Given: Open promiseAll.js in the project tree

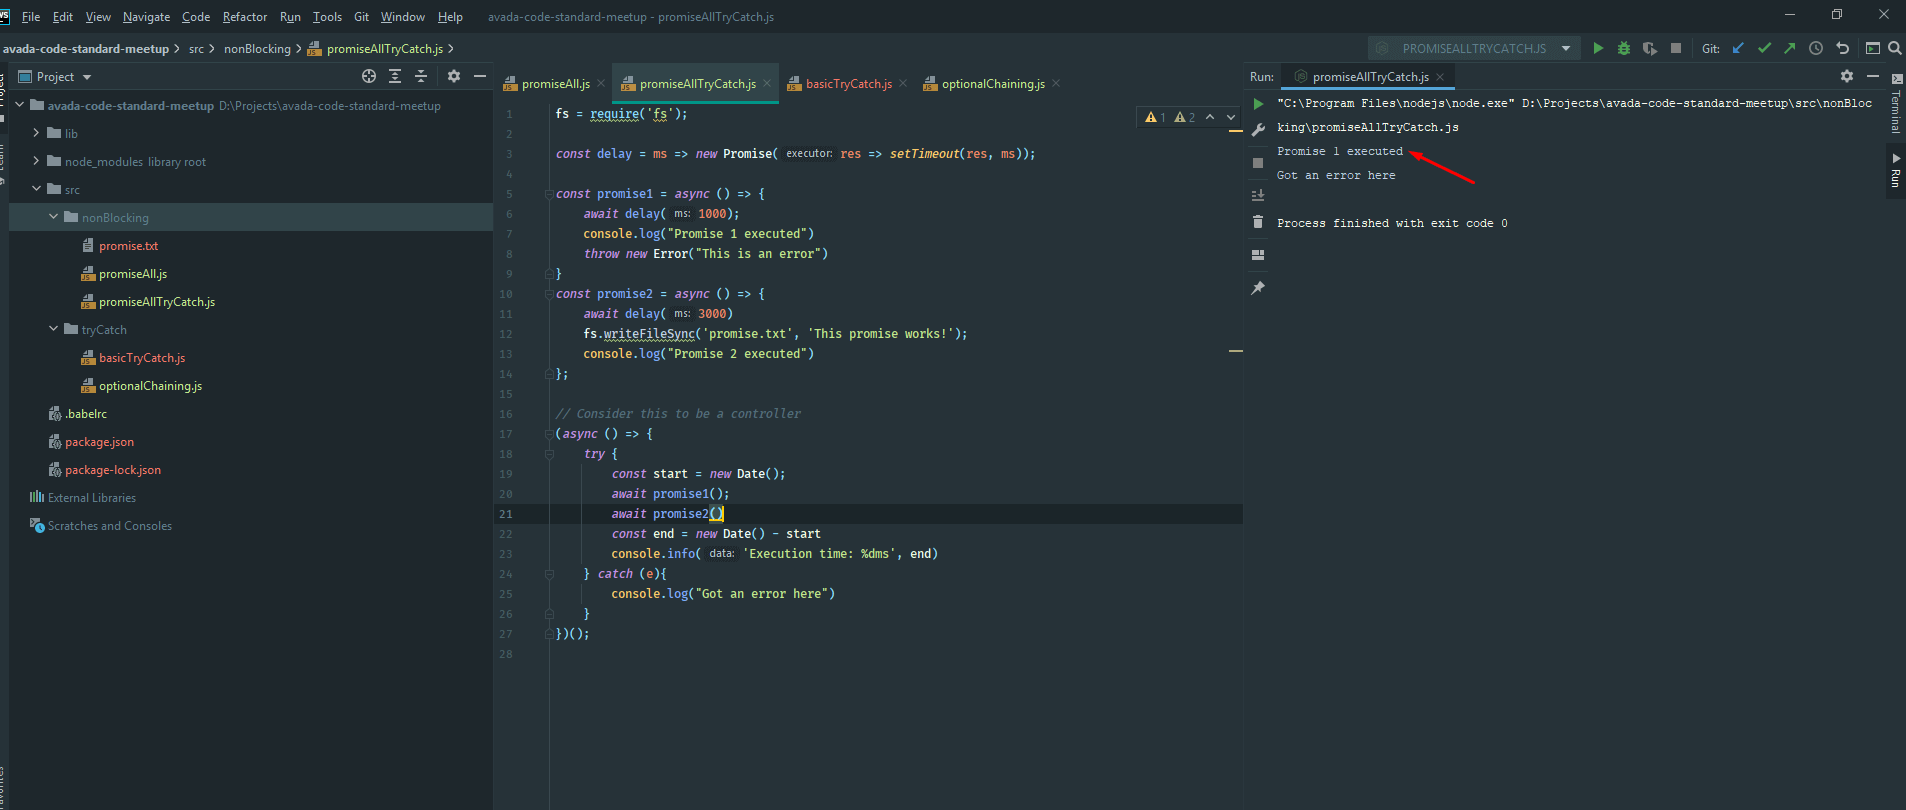Looking at the screenshot, I should (x=132, y=274).
